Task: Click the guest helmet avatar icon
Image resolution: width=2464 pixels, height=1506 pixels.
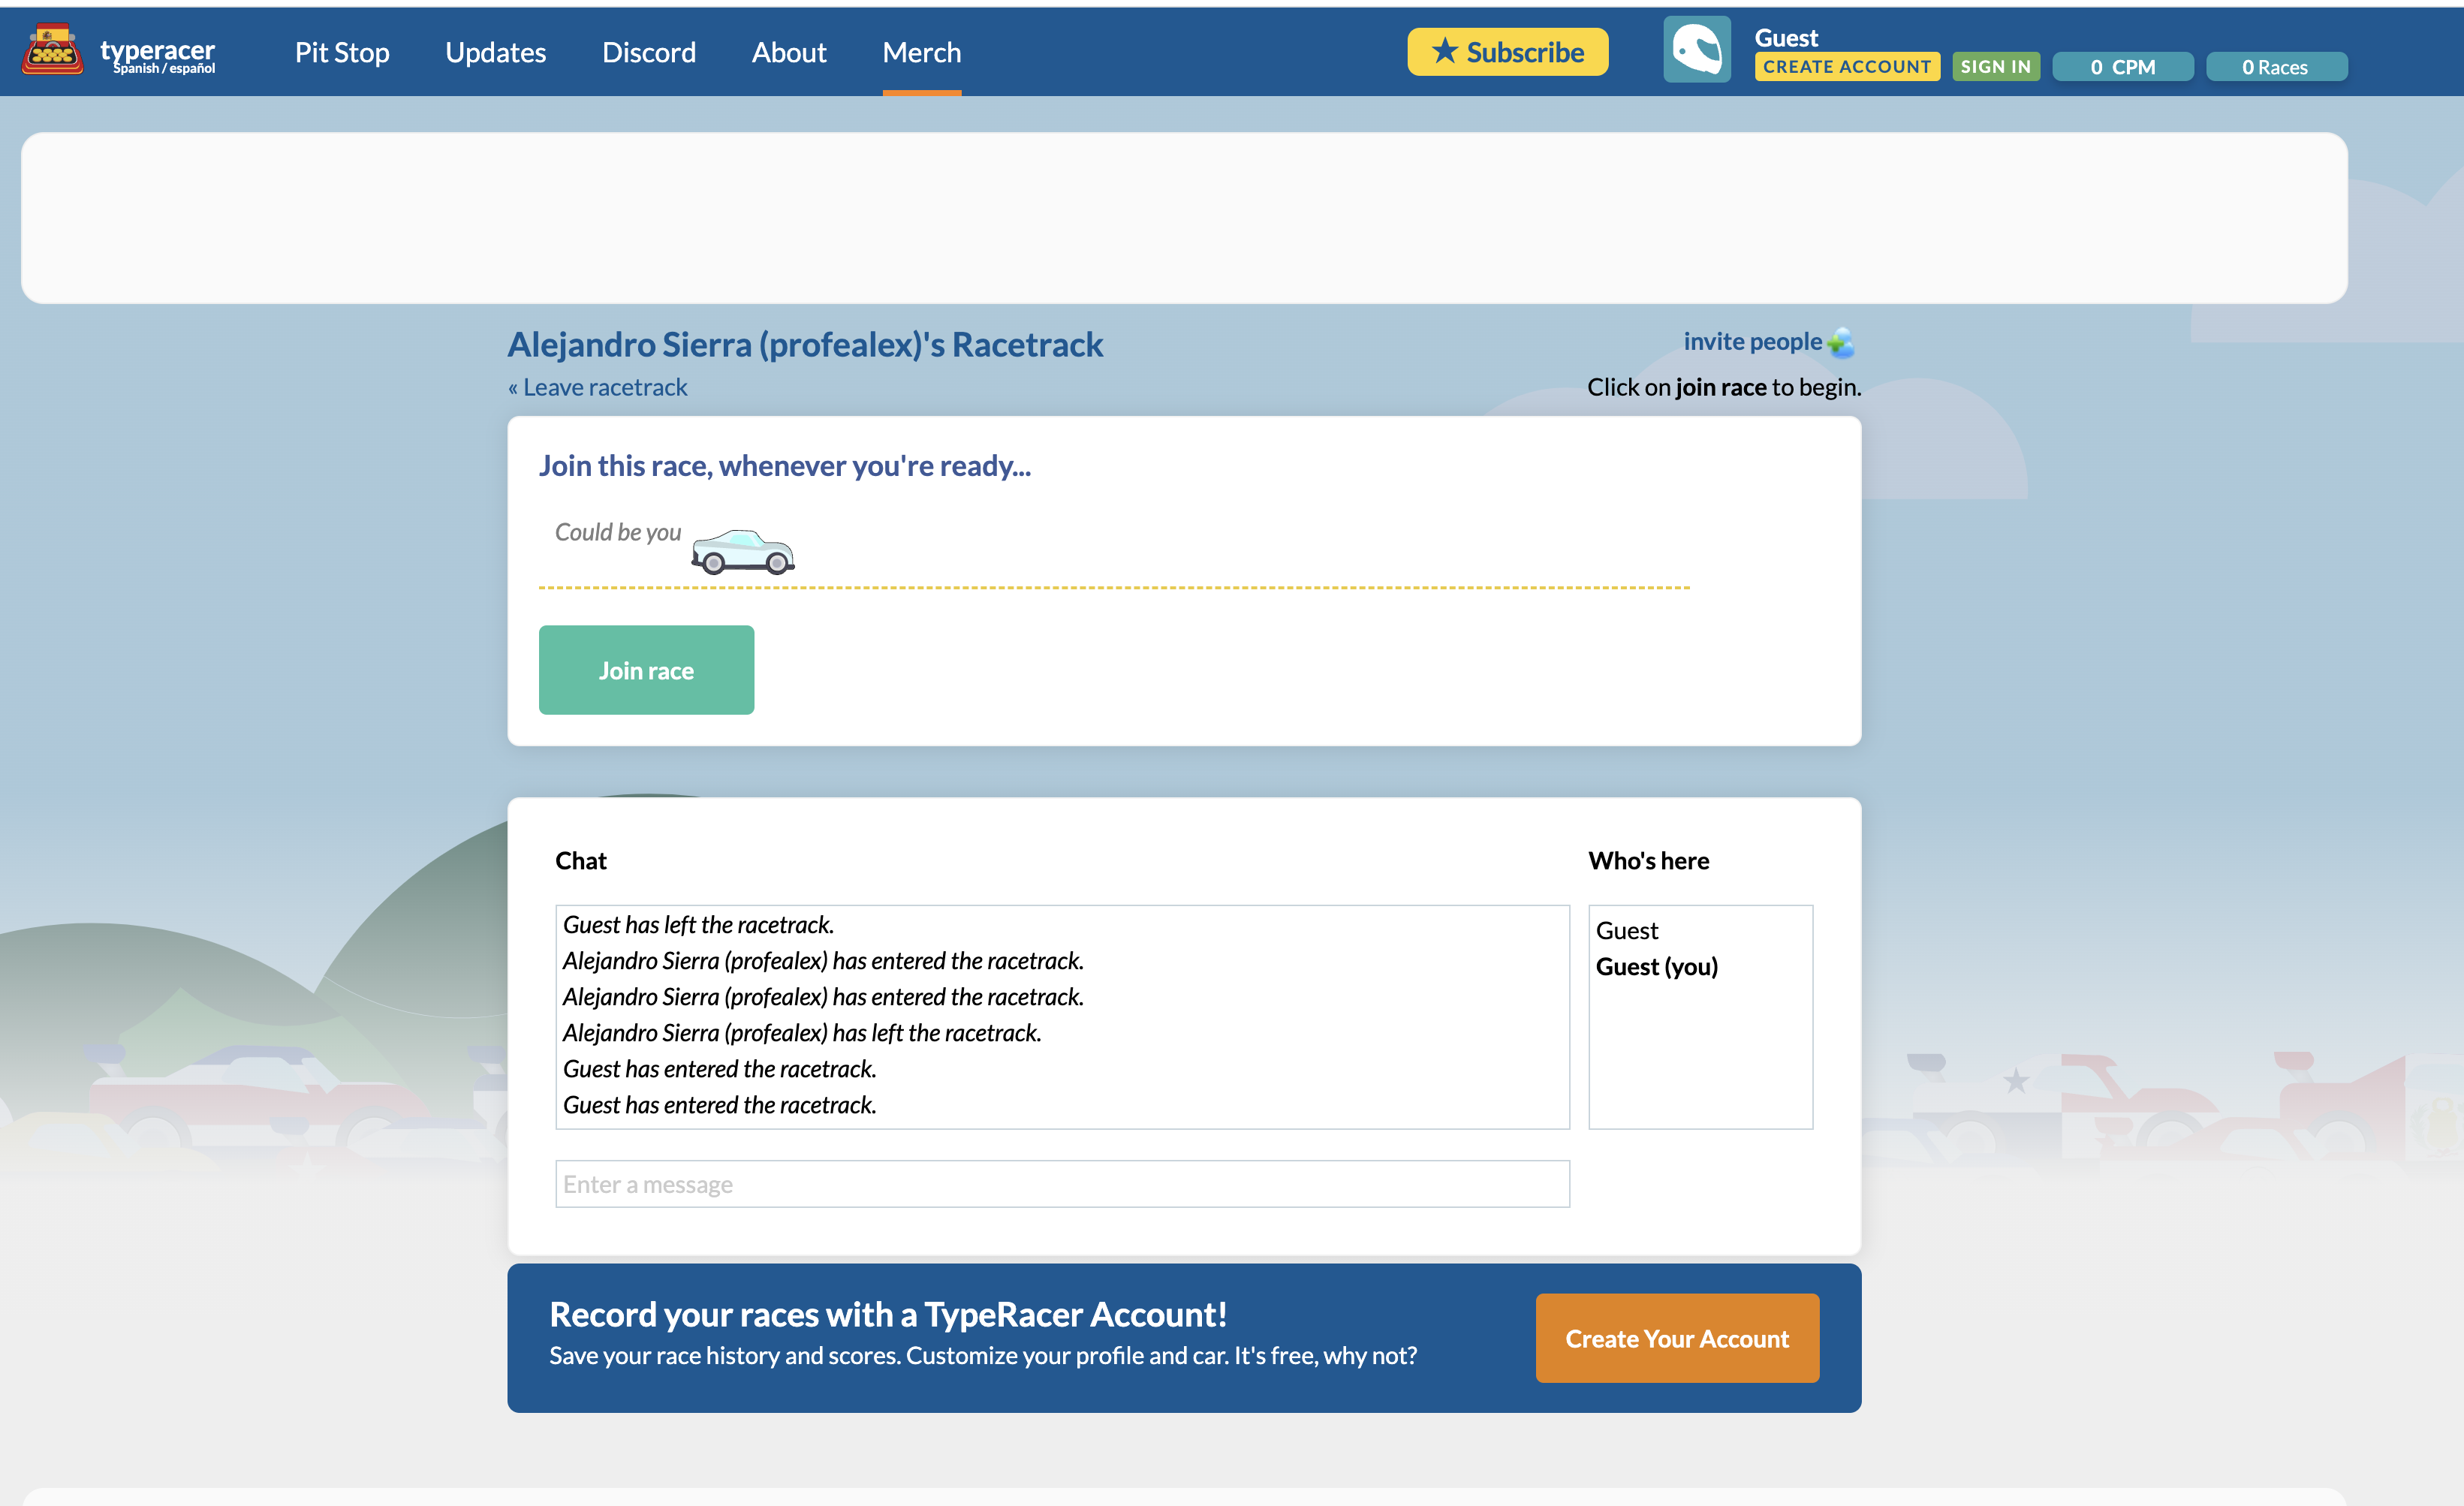Action: point(1697,50)
